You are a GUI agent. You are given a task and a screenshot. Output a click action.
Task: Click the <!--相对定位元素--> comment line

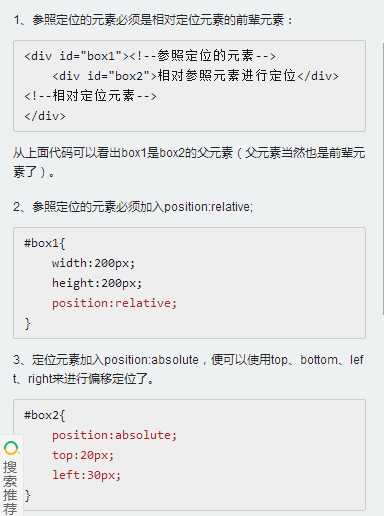(x=90, y=96)
